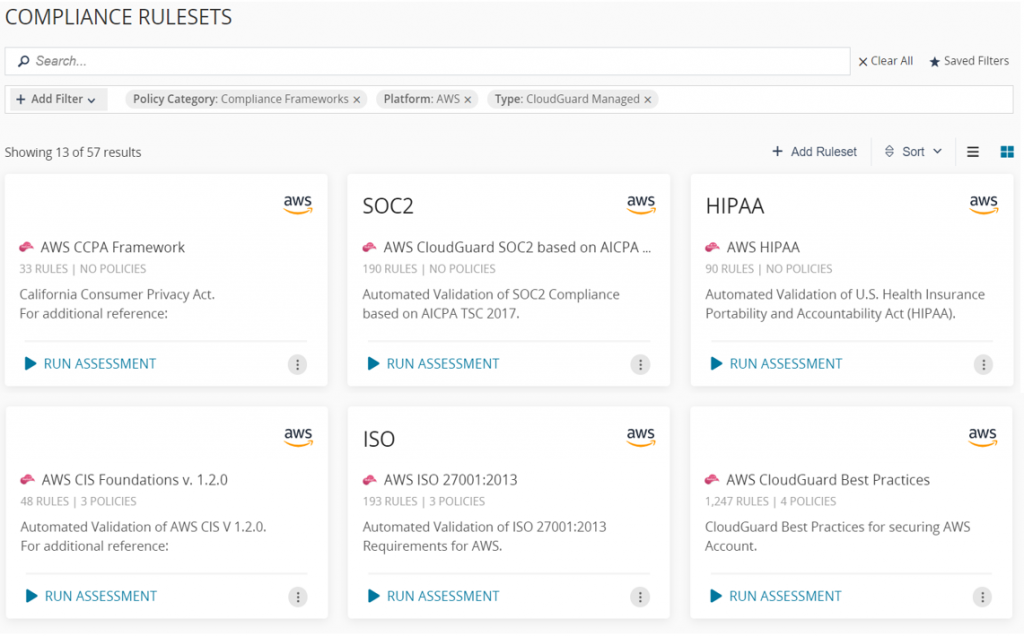1024x637 pixels.
Task: Remove the Platform: AWS filter chip
Action: tap(468, 100)
